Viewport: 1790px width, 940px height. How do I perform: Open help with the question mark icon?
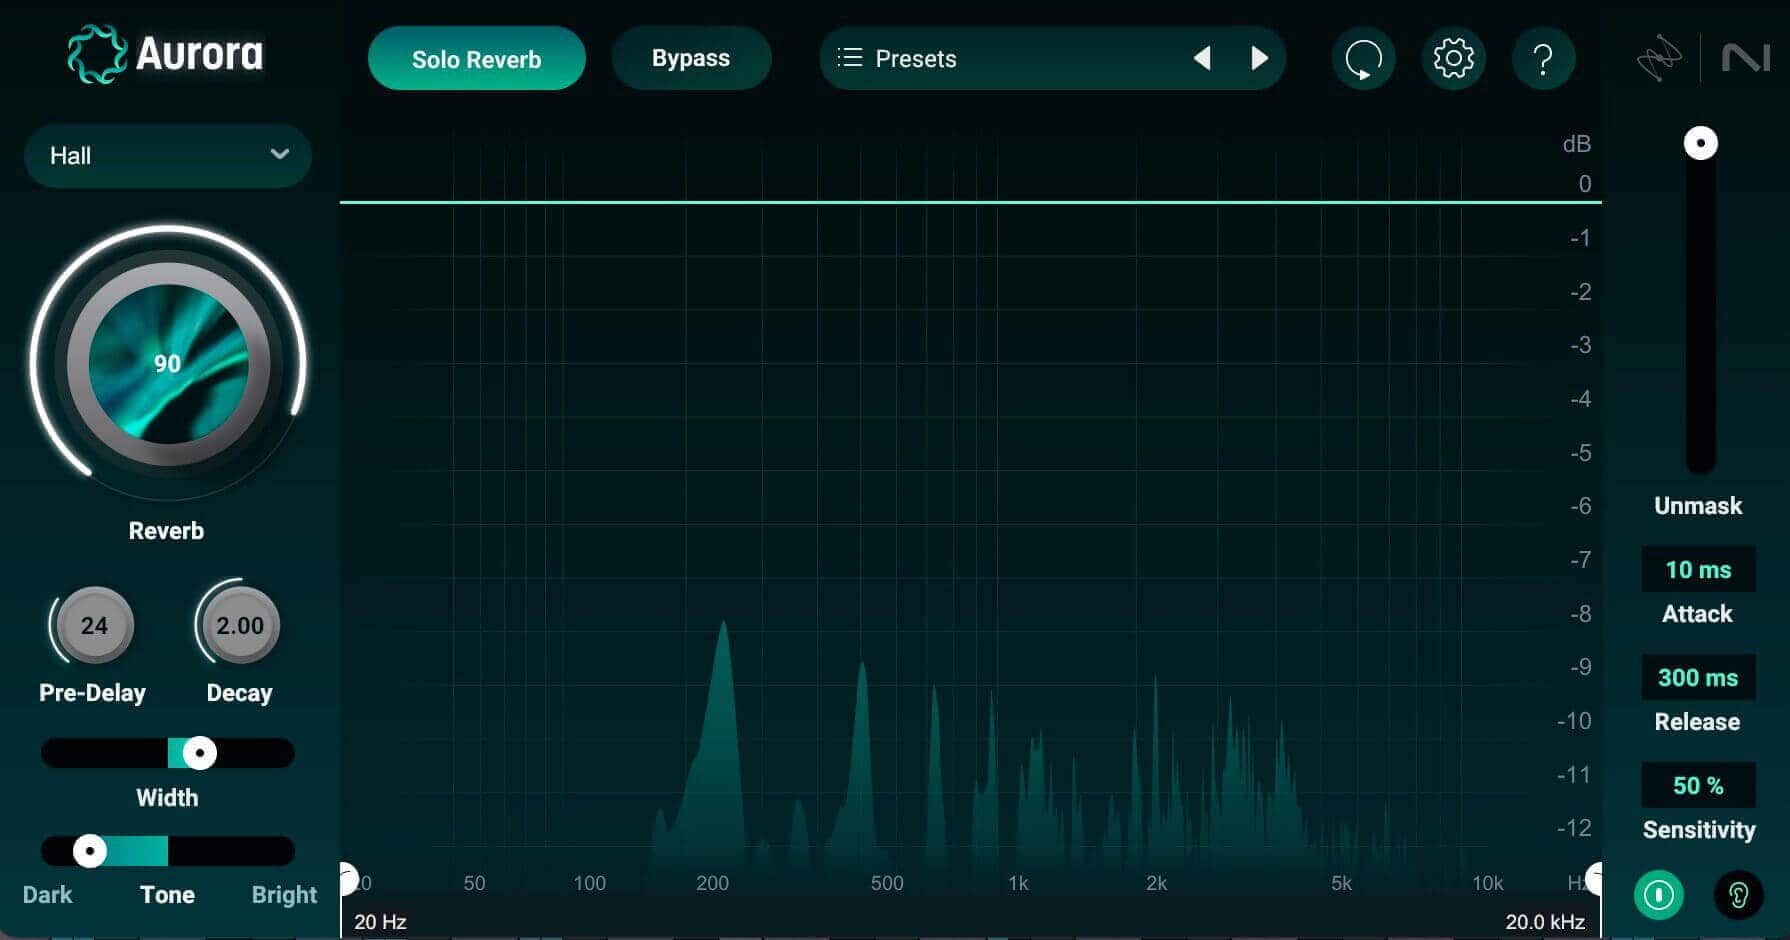[1543, 59]
